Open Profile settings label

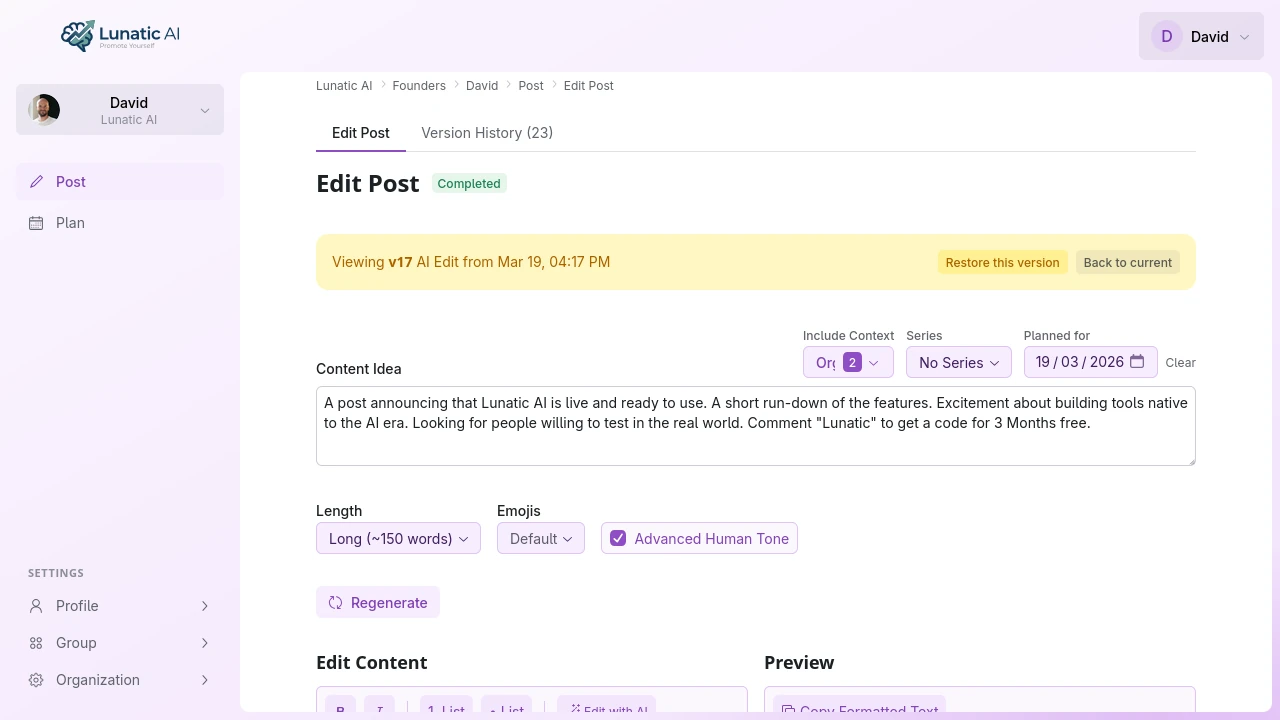pos(77,605)
